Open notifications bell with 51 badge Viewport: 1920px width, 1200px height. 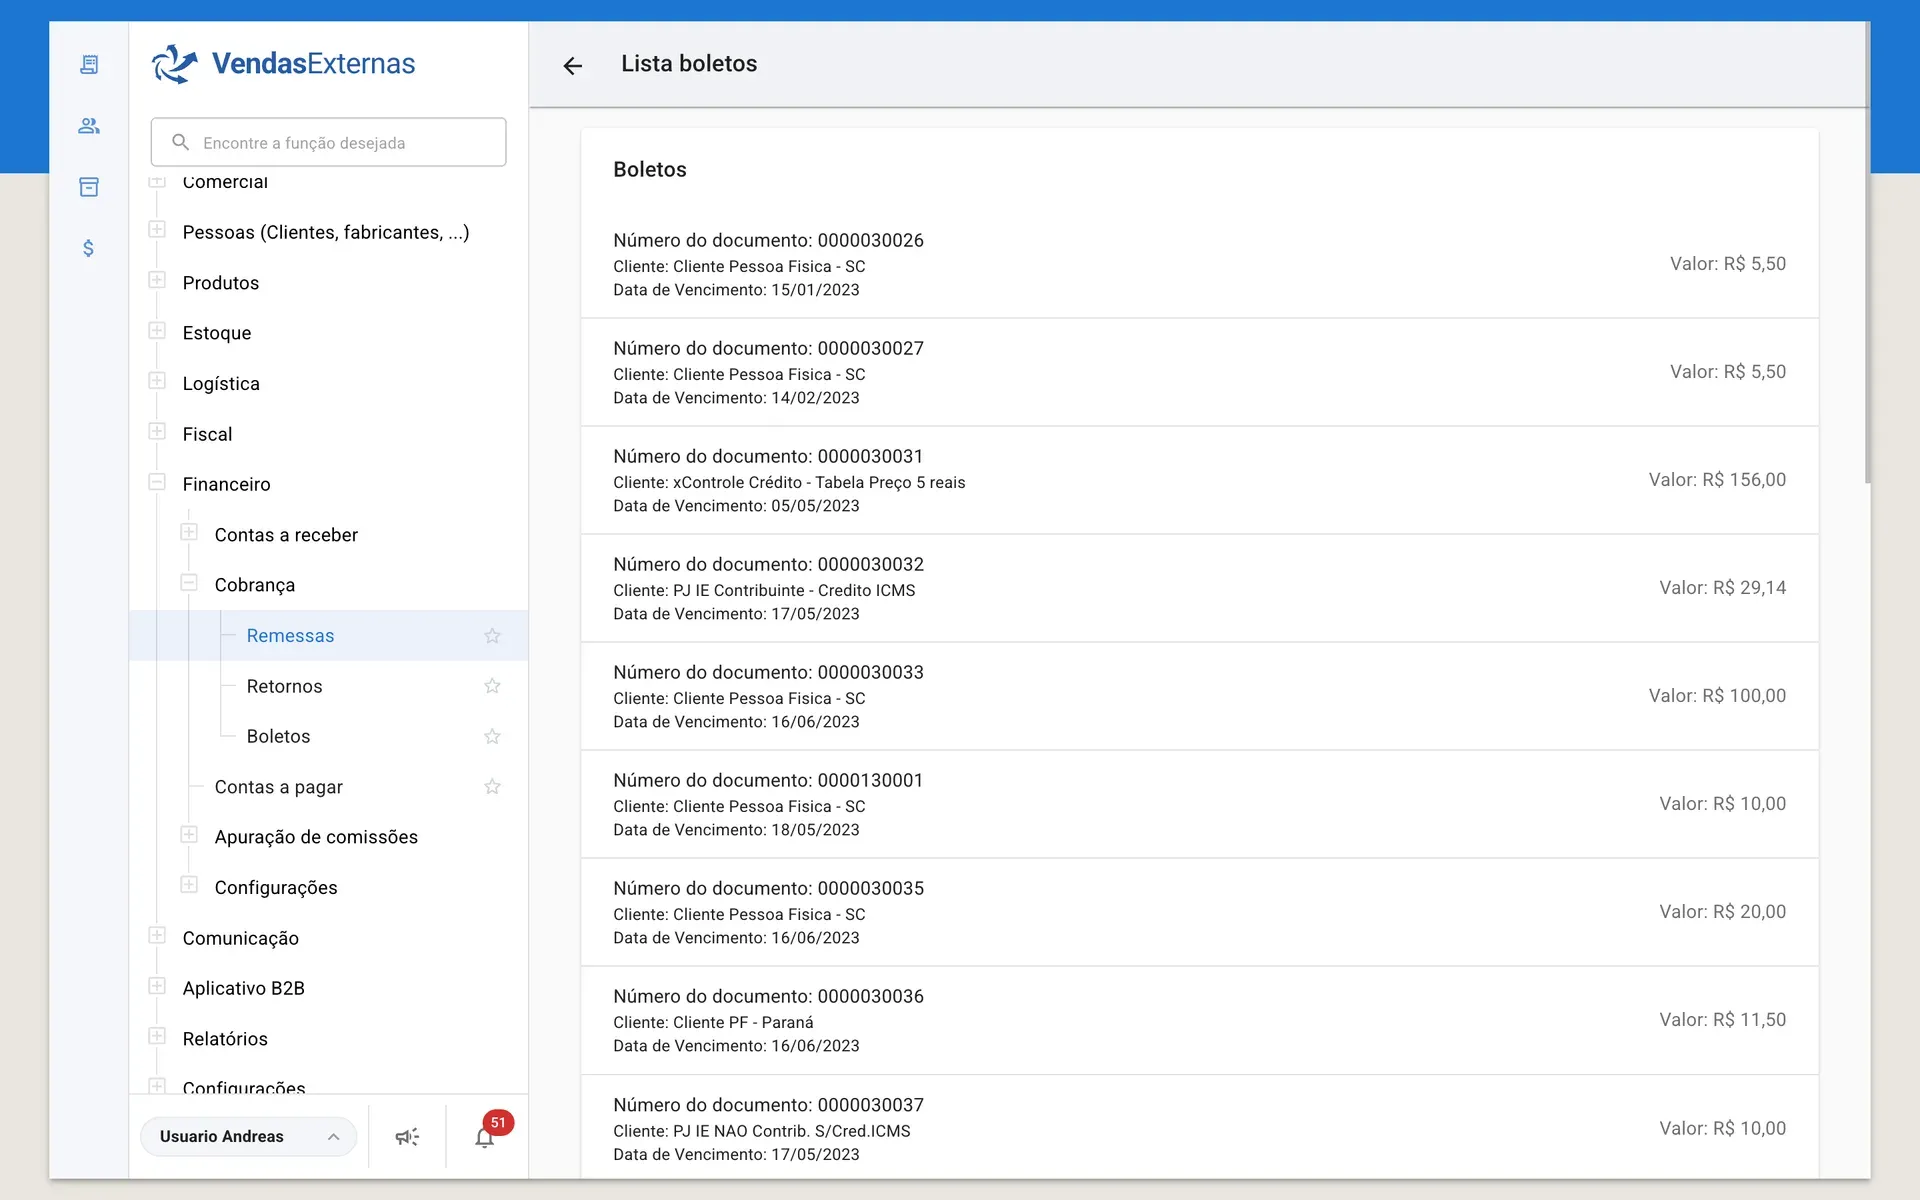[x=485, y=1137]
